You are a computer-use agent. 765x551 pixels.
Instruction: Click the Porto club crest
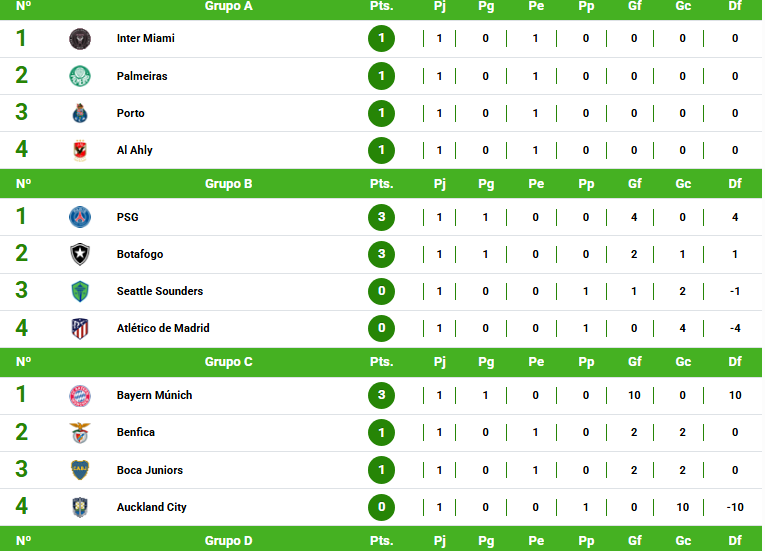(80, 113)
